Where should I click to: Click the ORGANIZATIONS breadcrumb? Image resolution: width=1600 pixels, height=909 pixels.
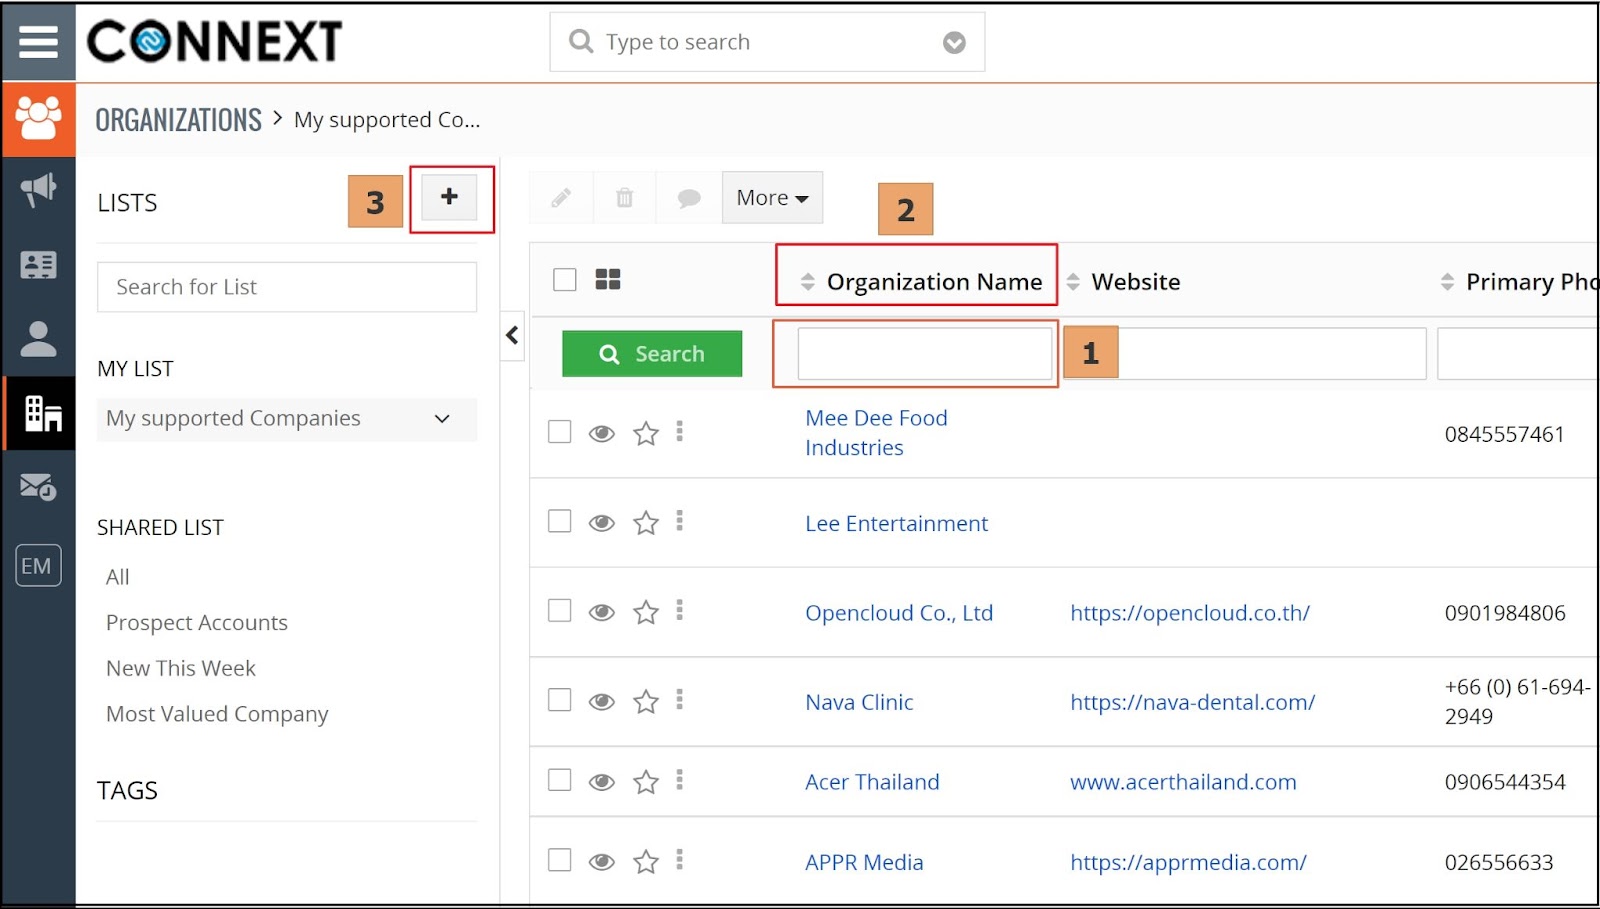[178, 120]
